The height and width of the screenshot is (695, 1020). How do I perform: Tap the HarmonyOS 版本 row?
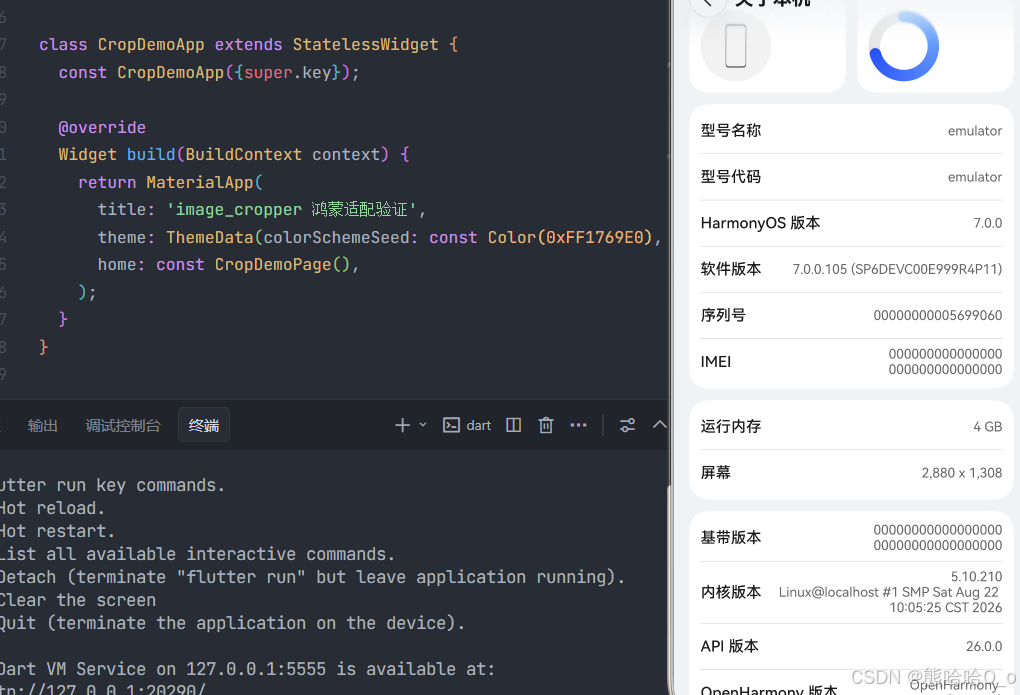(x=851, y=223)
